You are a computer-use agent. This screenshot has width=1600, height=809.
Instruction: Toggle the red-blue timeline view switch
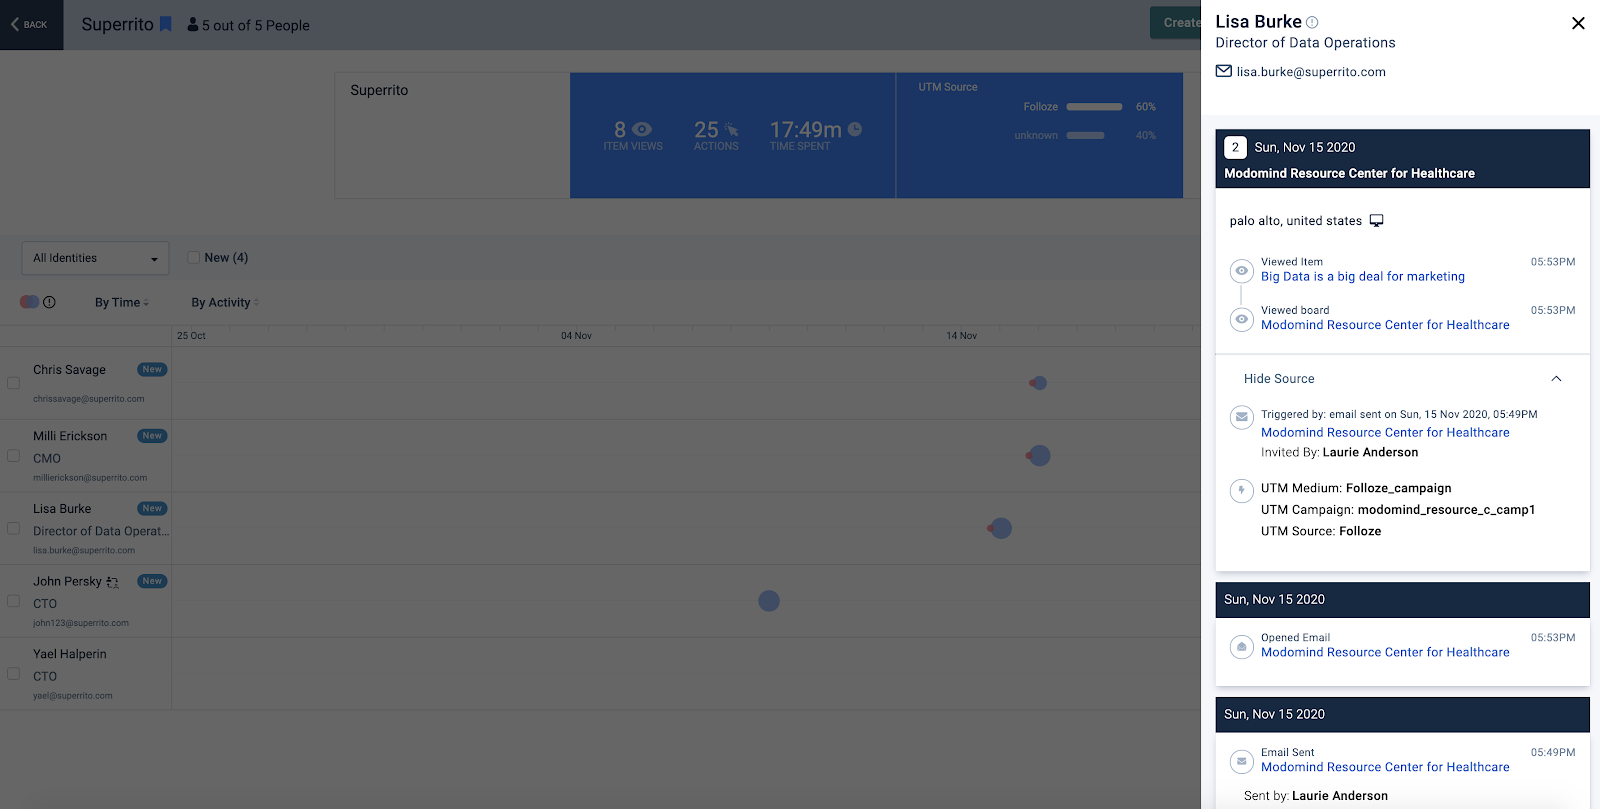click(x=29, y=302)
